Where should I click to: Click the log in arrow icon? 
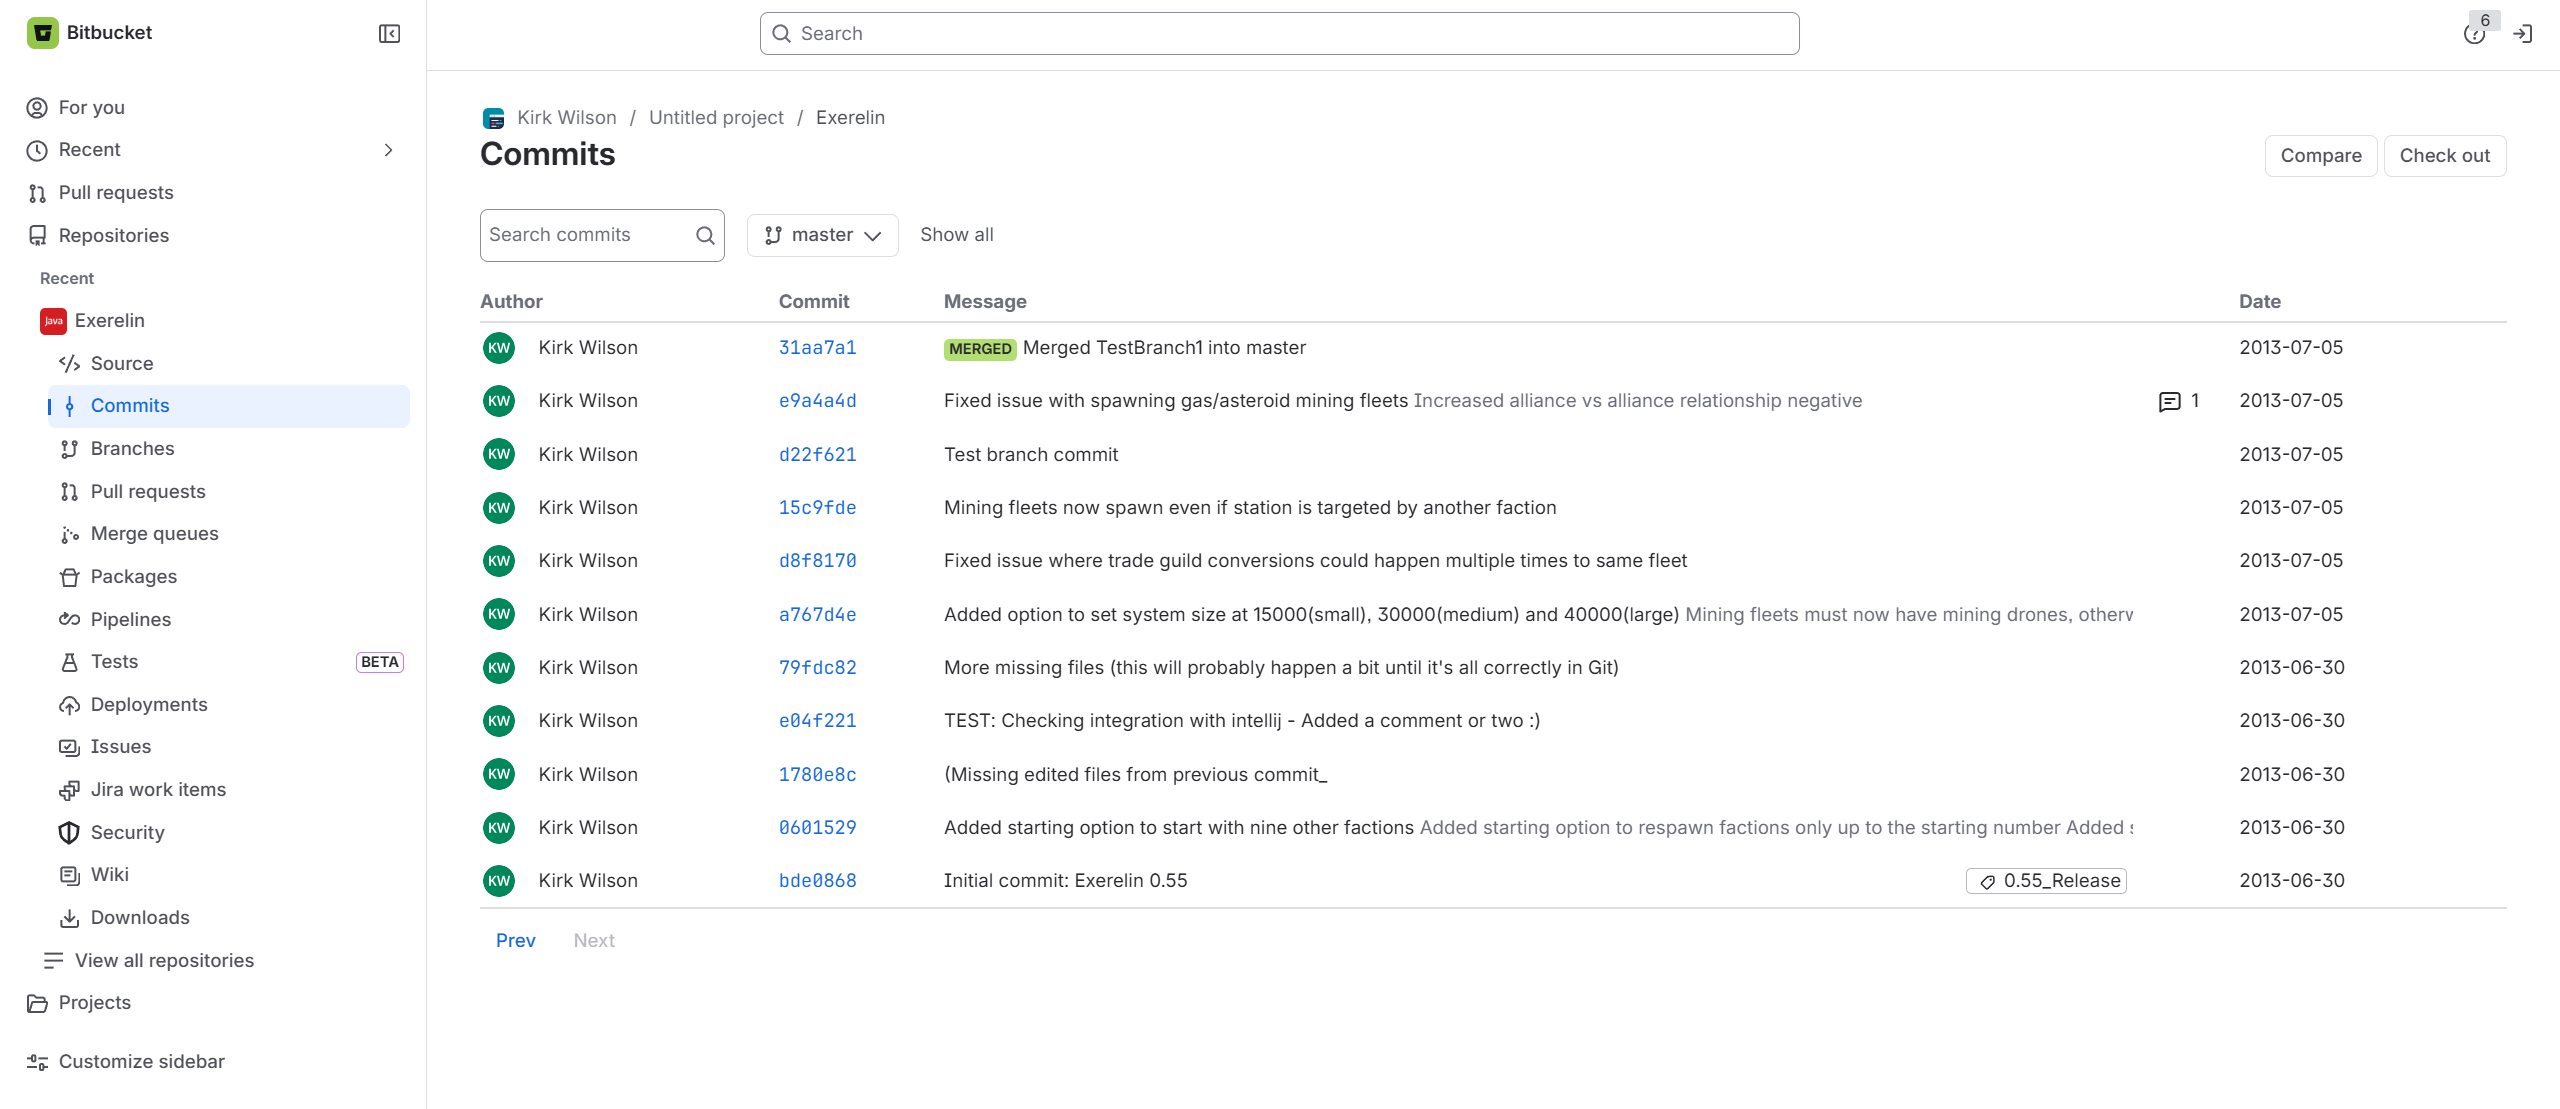coord(2523,34)
